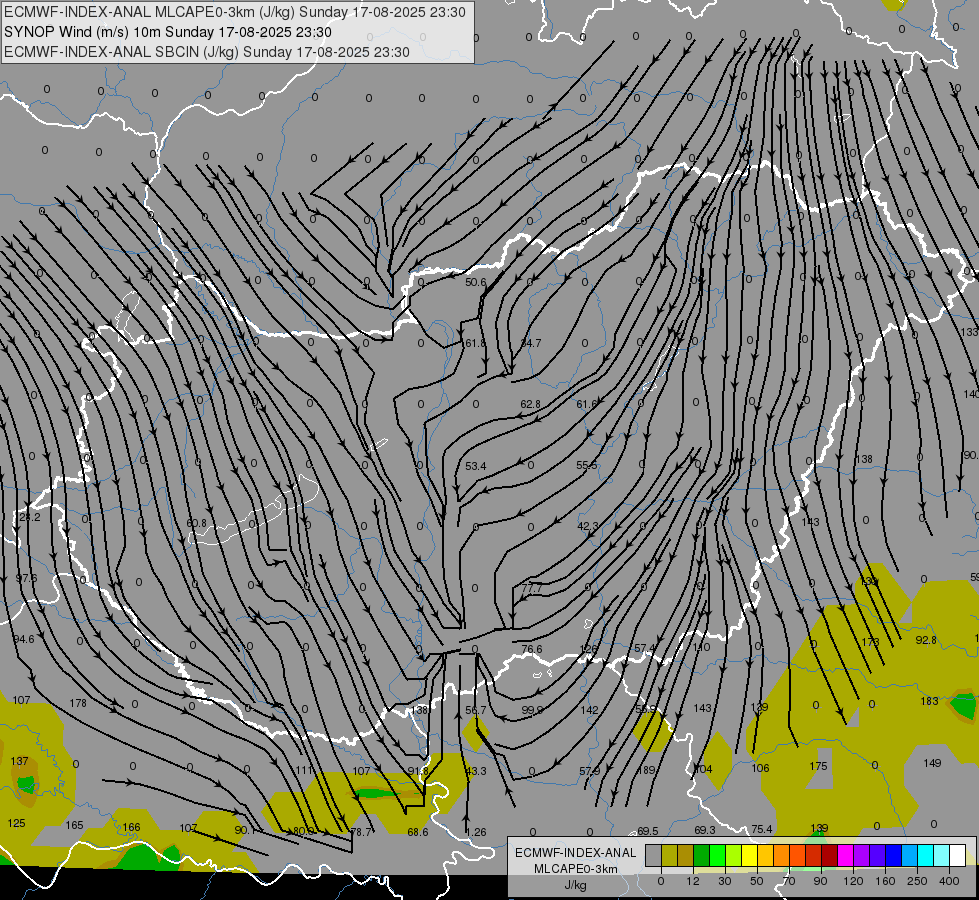Click legend scale value 50
Viewport: 979px width, 900px height.
(756, 881)
